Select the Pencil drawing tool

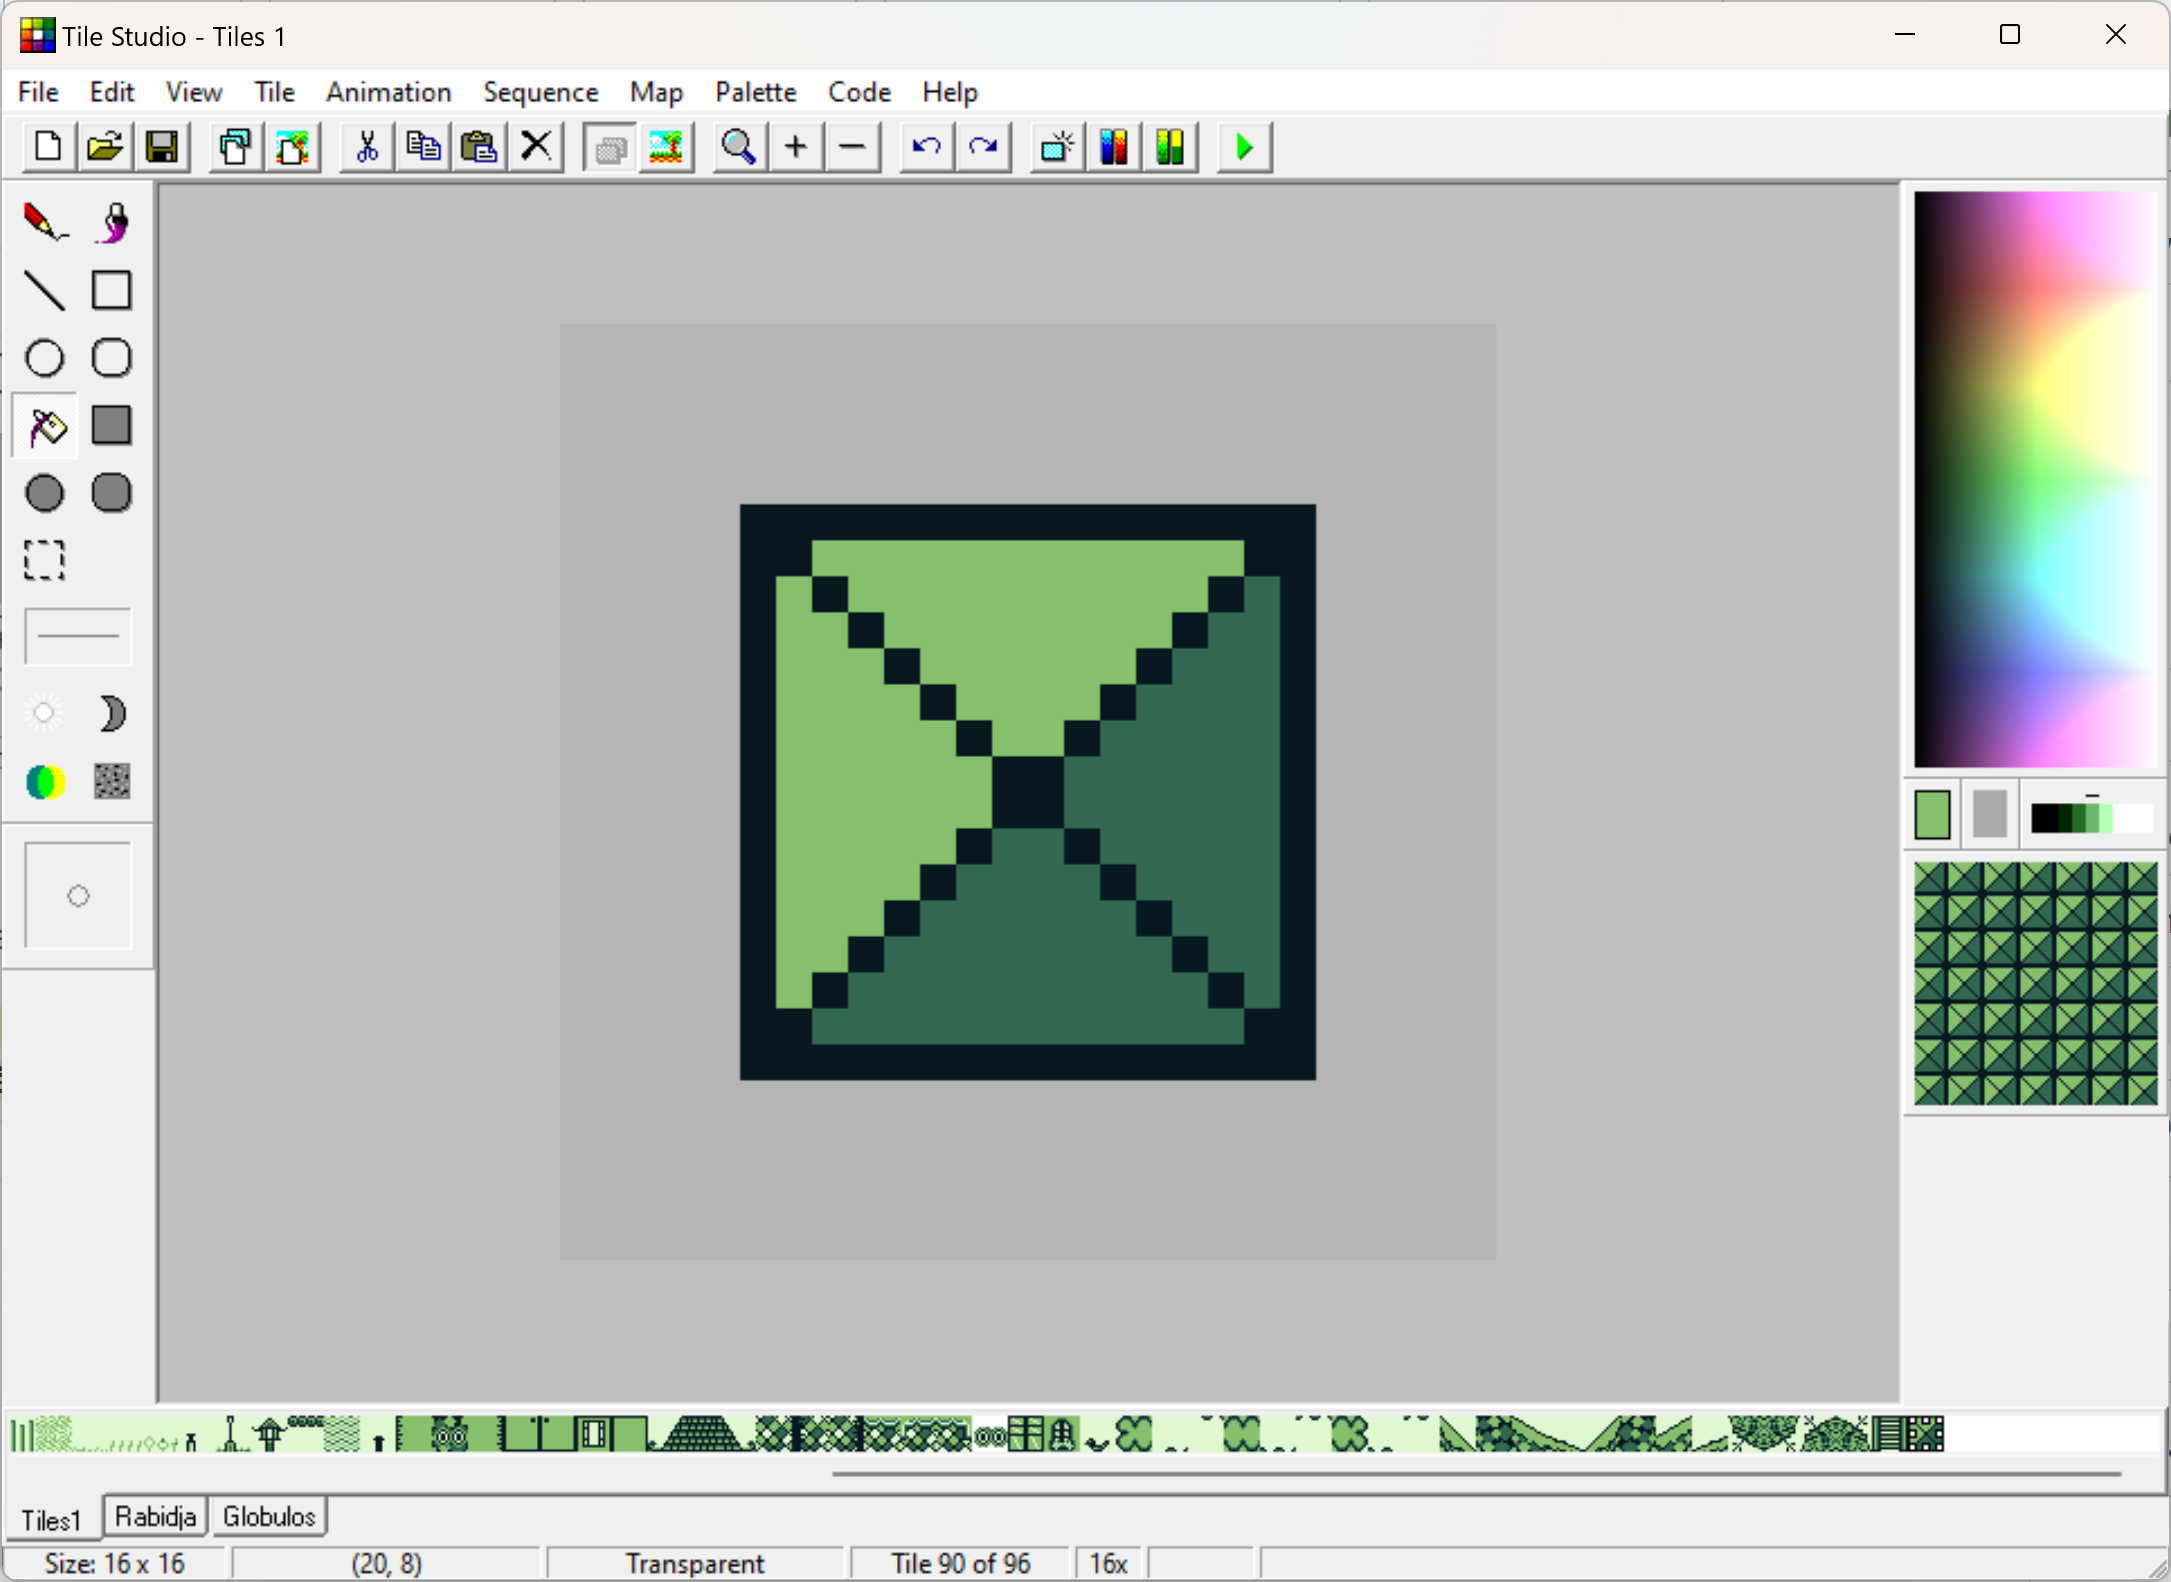pyautogui.click(x=44, y=222)
